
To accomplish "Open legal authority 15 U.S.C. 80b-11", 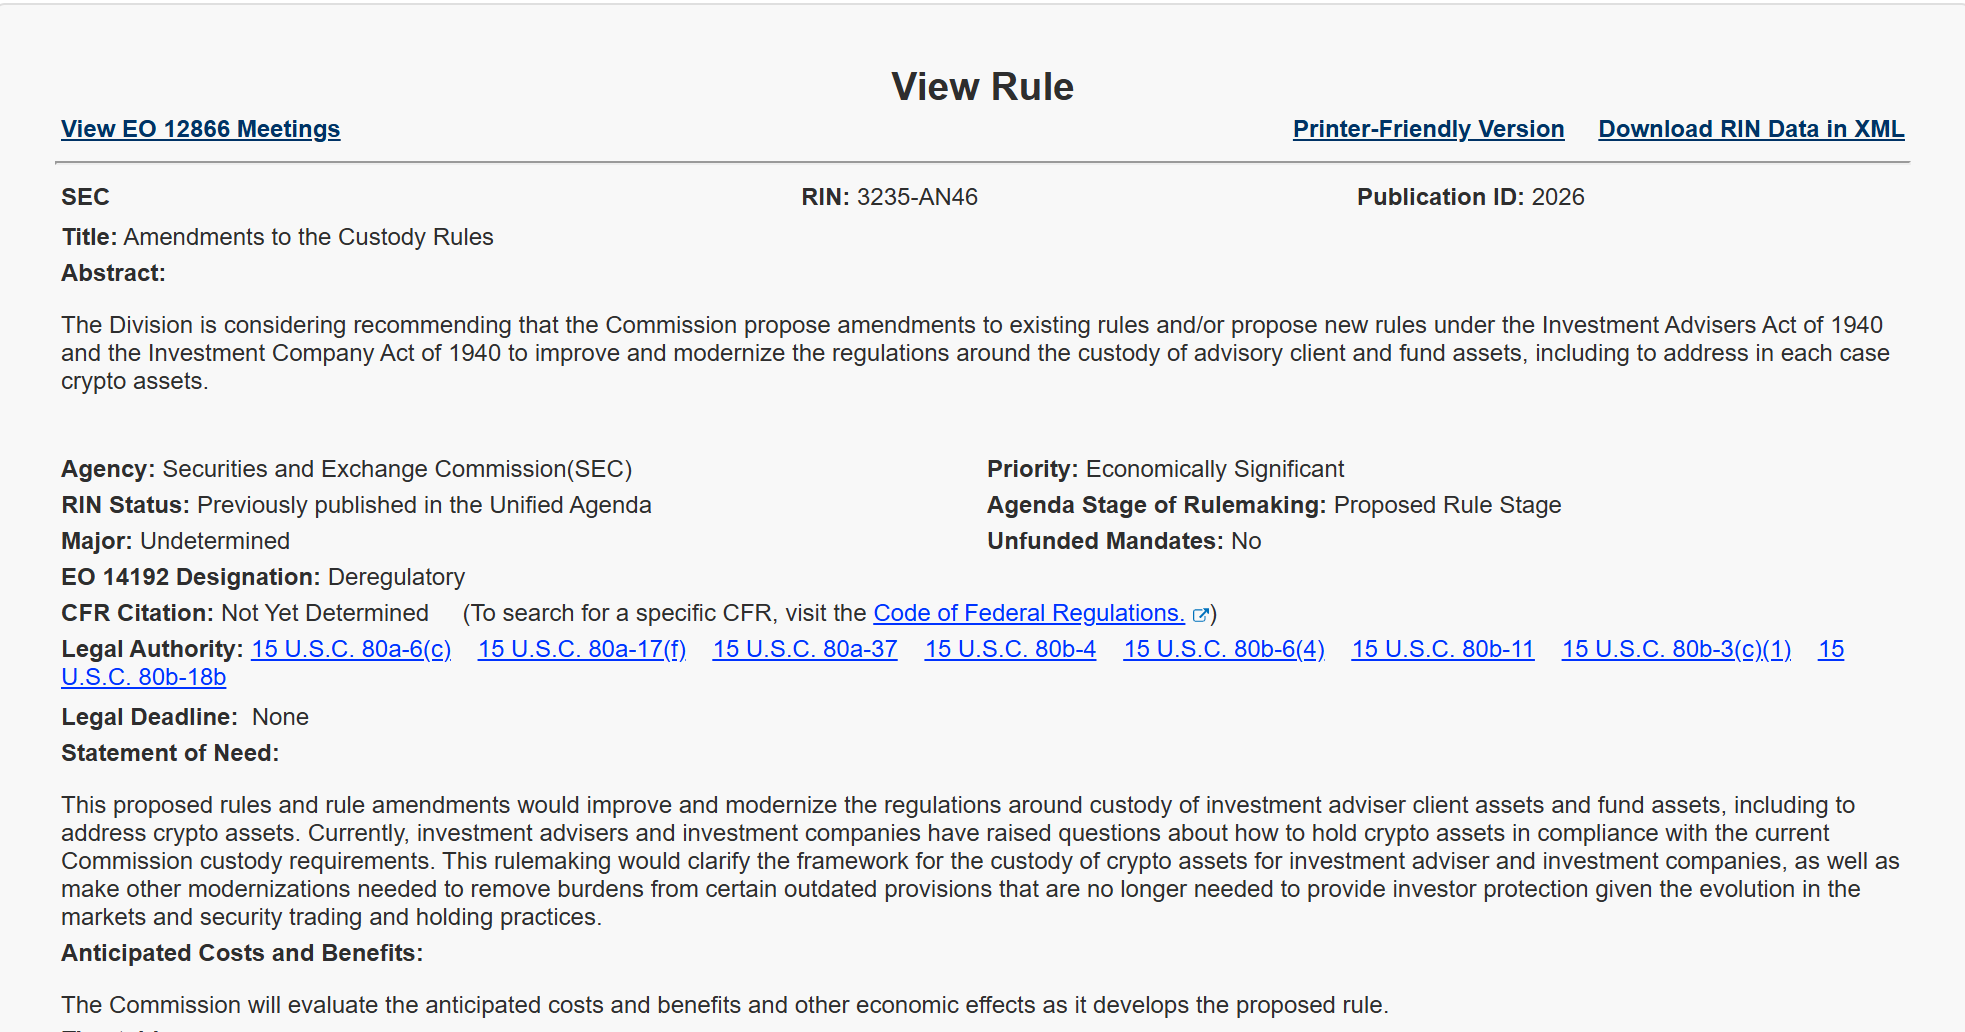I will click(1443, 649).
